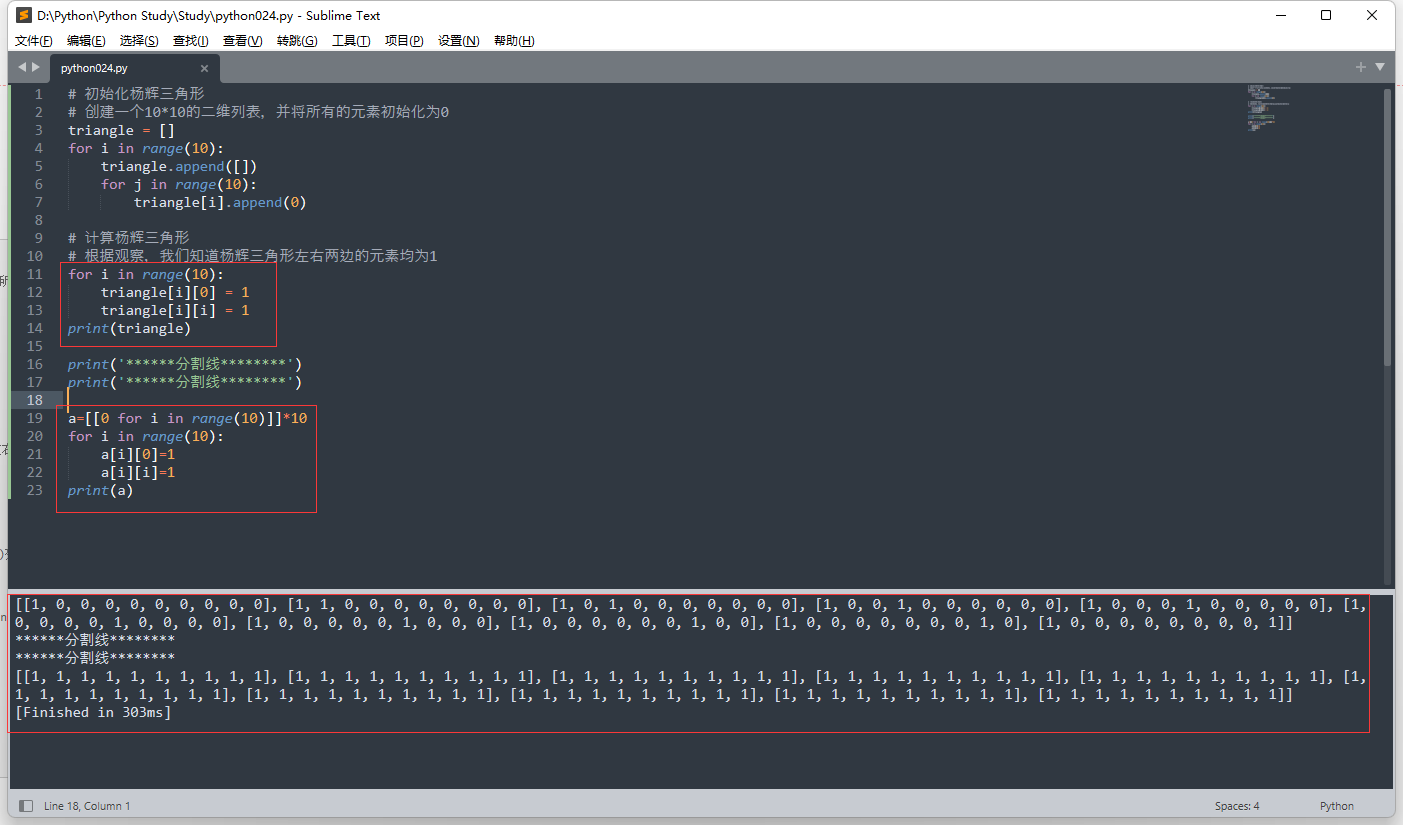Image resolution: width=1403 pixels, height=825 pixels.
Task: Toggle the side bar icon in status bar
Action: tap(26, 806)
